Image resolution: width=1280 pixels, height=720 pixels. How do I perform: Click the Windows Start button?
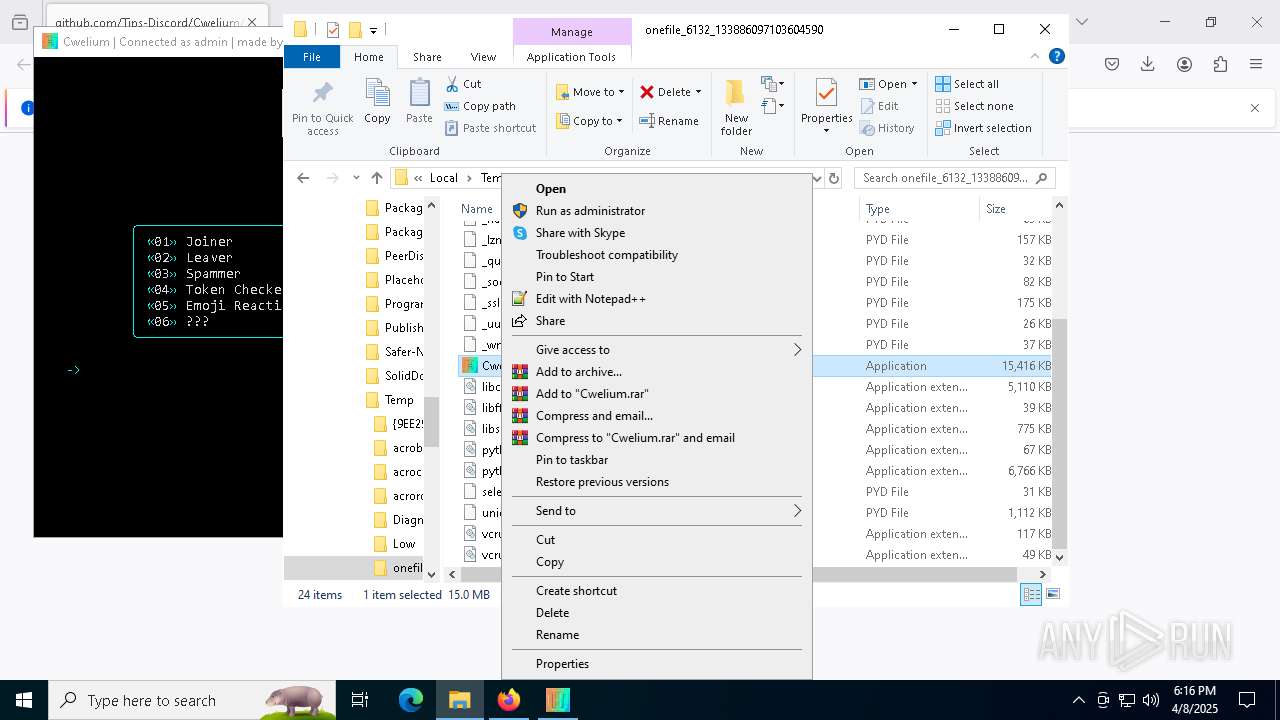(24, 701)
